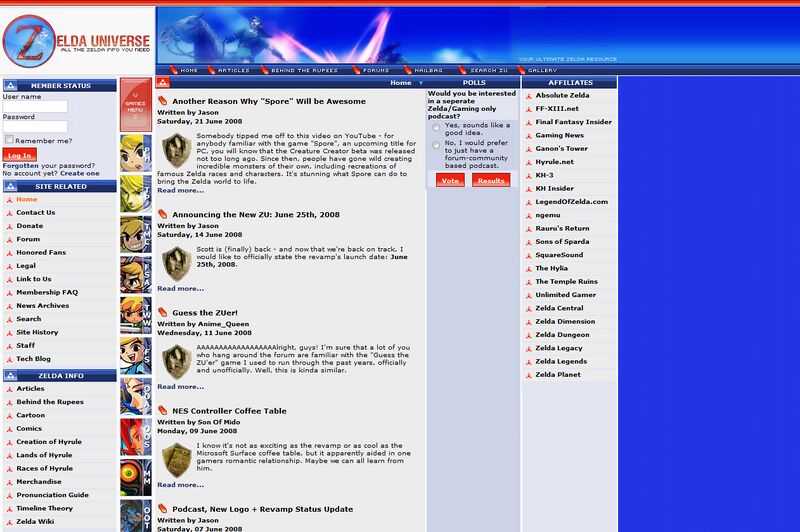Click the Majora's Mask game icon in sidebar
The image size is (800, 532).
pos(135,478)
